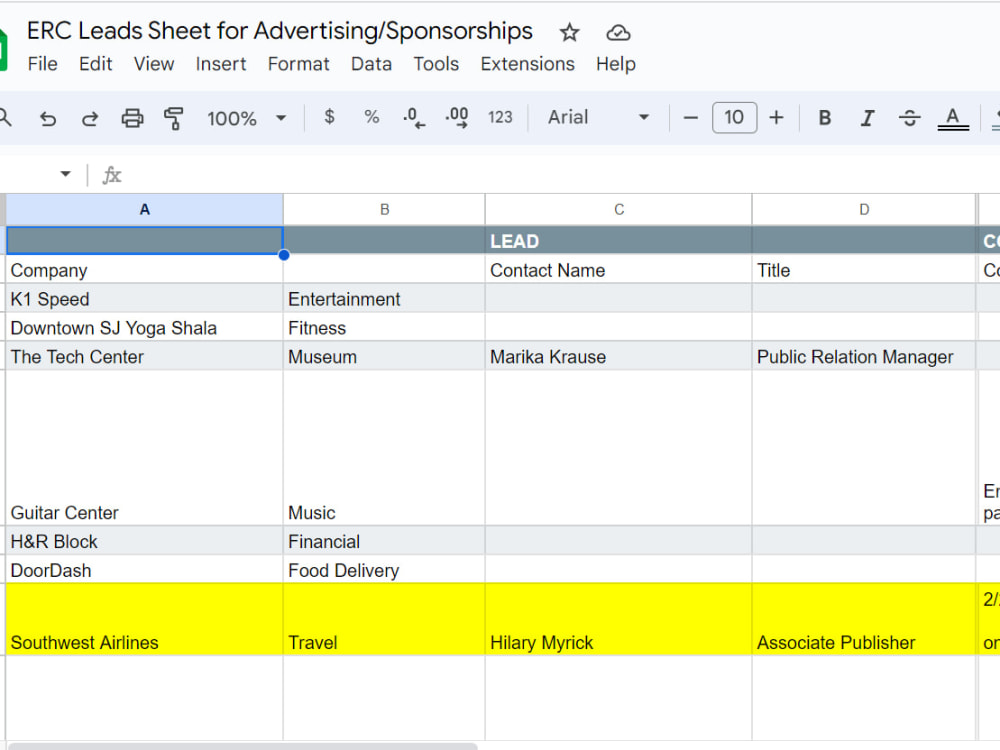
Task: Open the Arial font dropdown
Action: click(x=598, y=117)
